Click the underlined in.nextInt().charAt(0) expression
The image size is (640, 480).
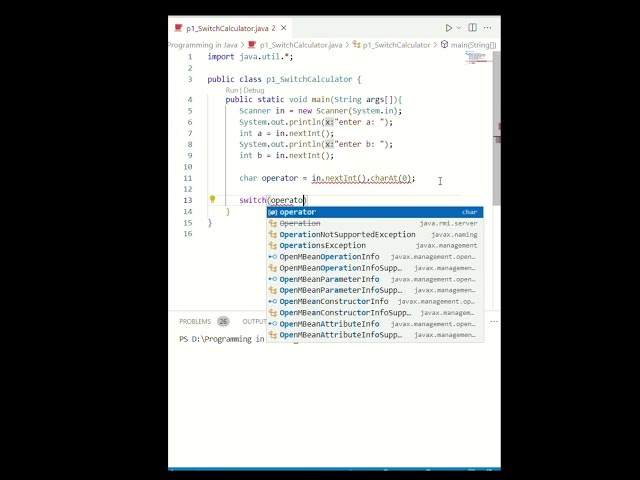point(363,178)
